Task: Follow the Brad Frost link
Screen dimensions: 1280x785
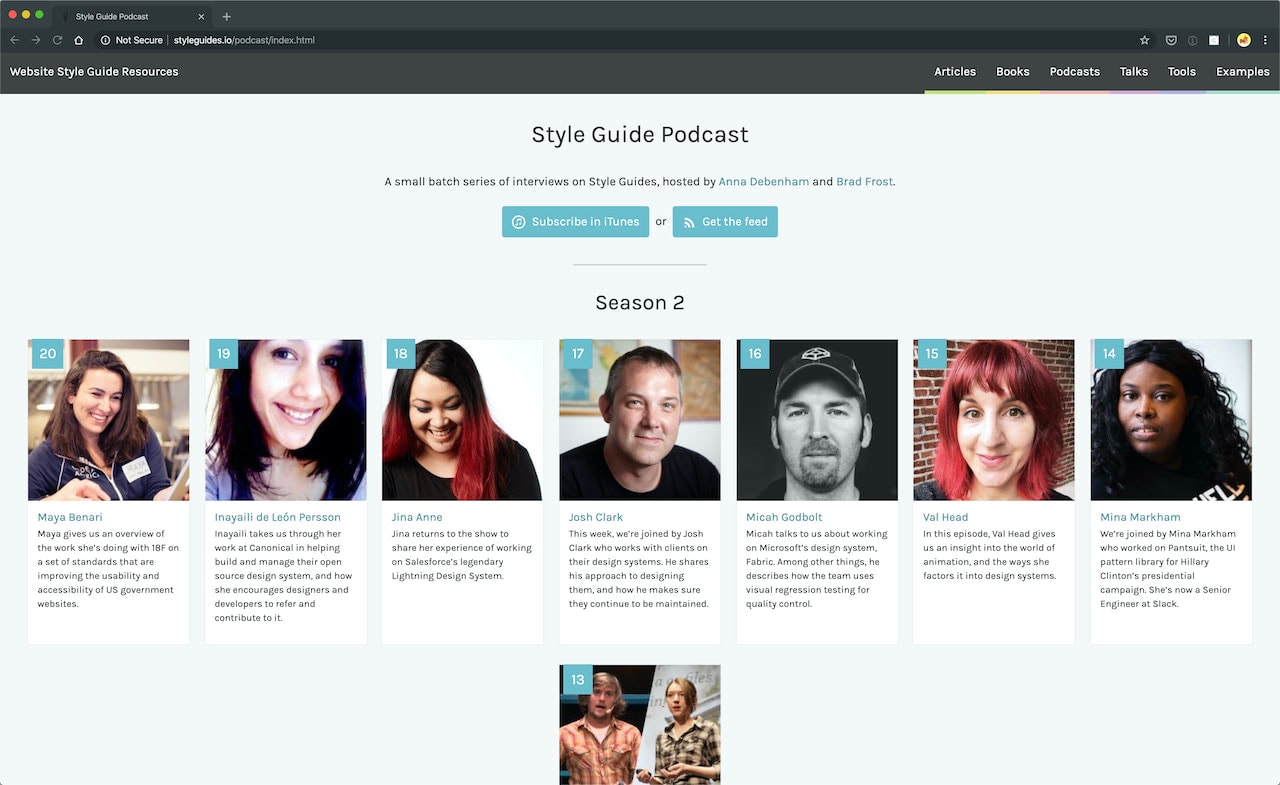Action: click(x=864, y=182)
